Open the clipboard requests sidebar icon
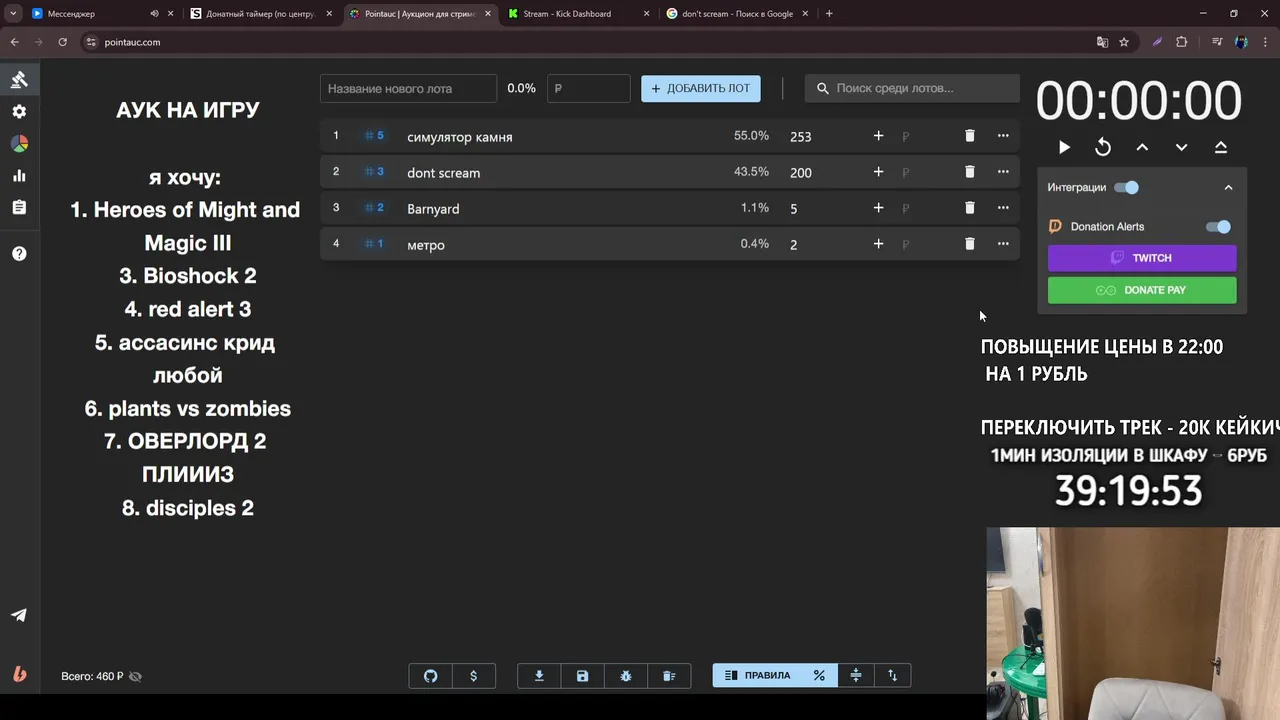 click(x=19, y=208)
